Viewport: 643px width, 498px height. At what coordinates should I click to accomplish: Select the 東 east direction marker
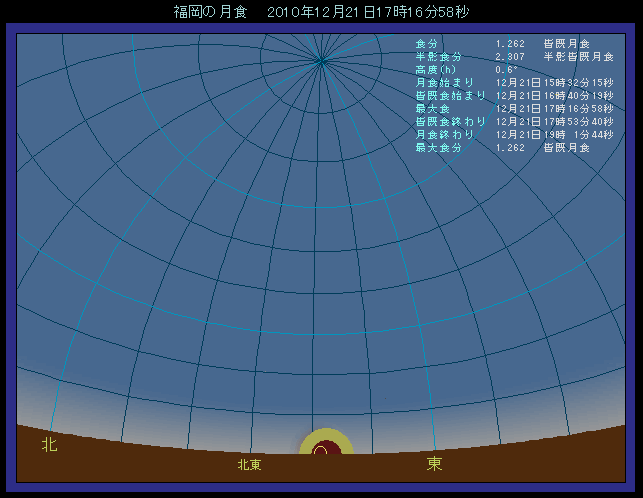tap(434, 464)
